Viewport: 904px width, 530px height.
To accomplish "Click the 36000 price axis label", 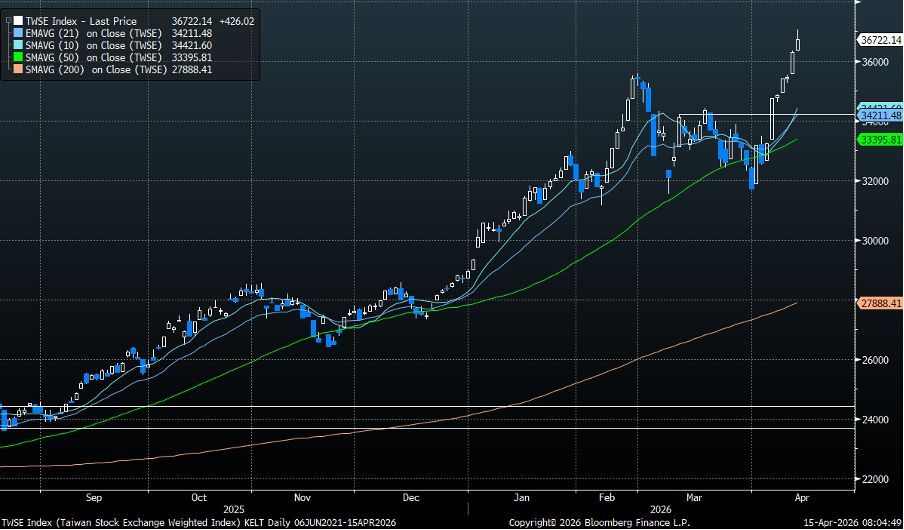I will [x=873, y=62].
